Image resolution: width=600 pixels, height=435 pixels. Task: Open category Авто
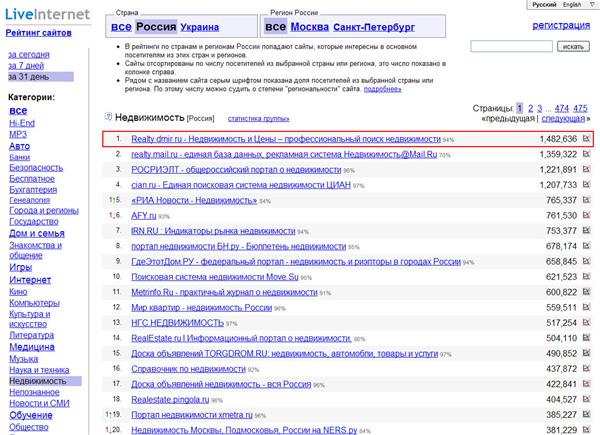coord(20,146)
